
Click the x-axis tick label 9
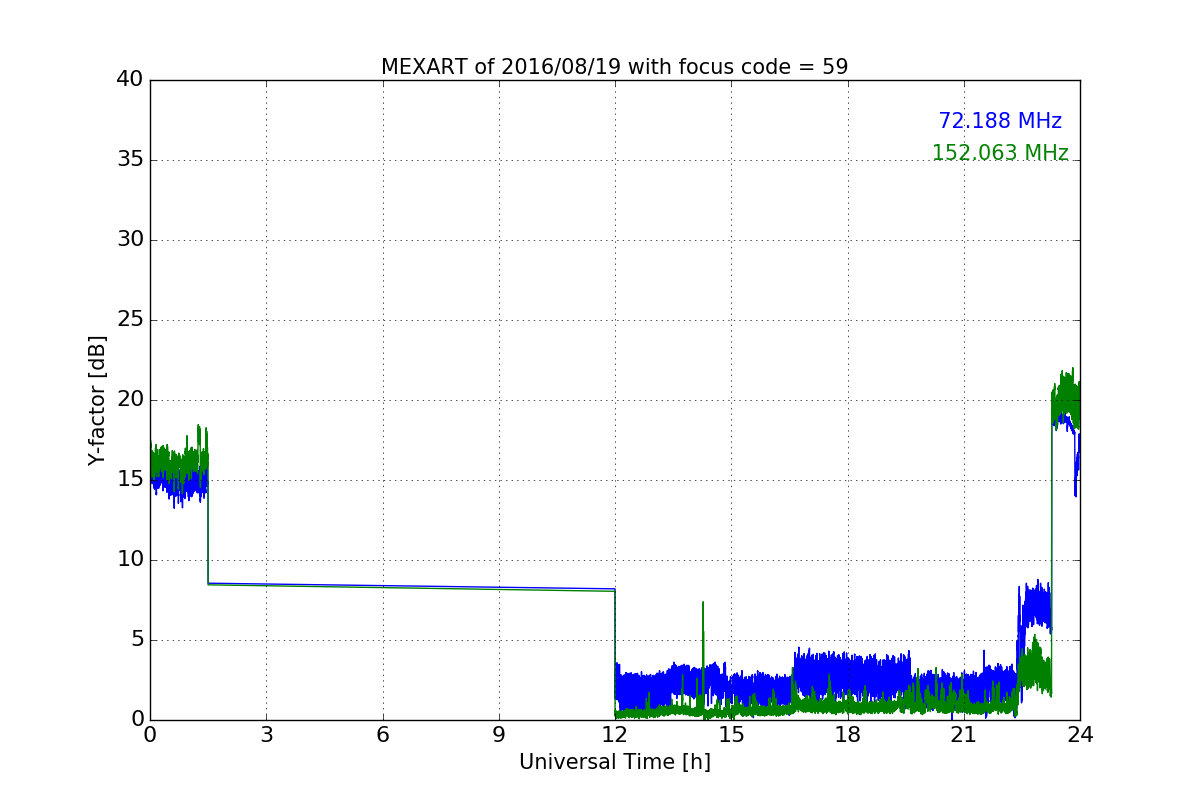[x=499, y=735]
